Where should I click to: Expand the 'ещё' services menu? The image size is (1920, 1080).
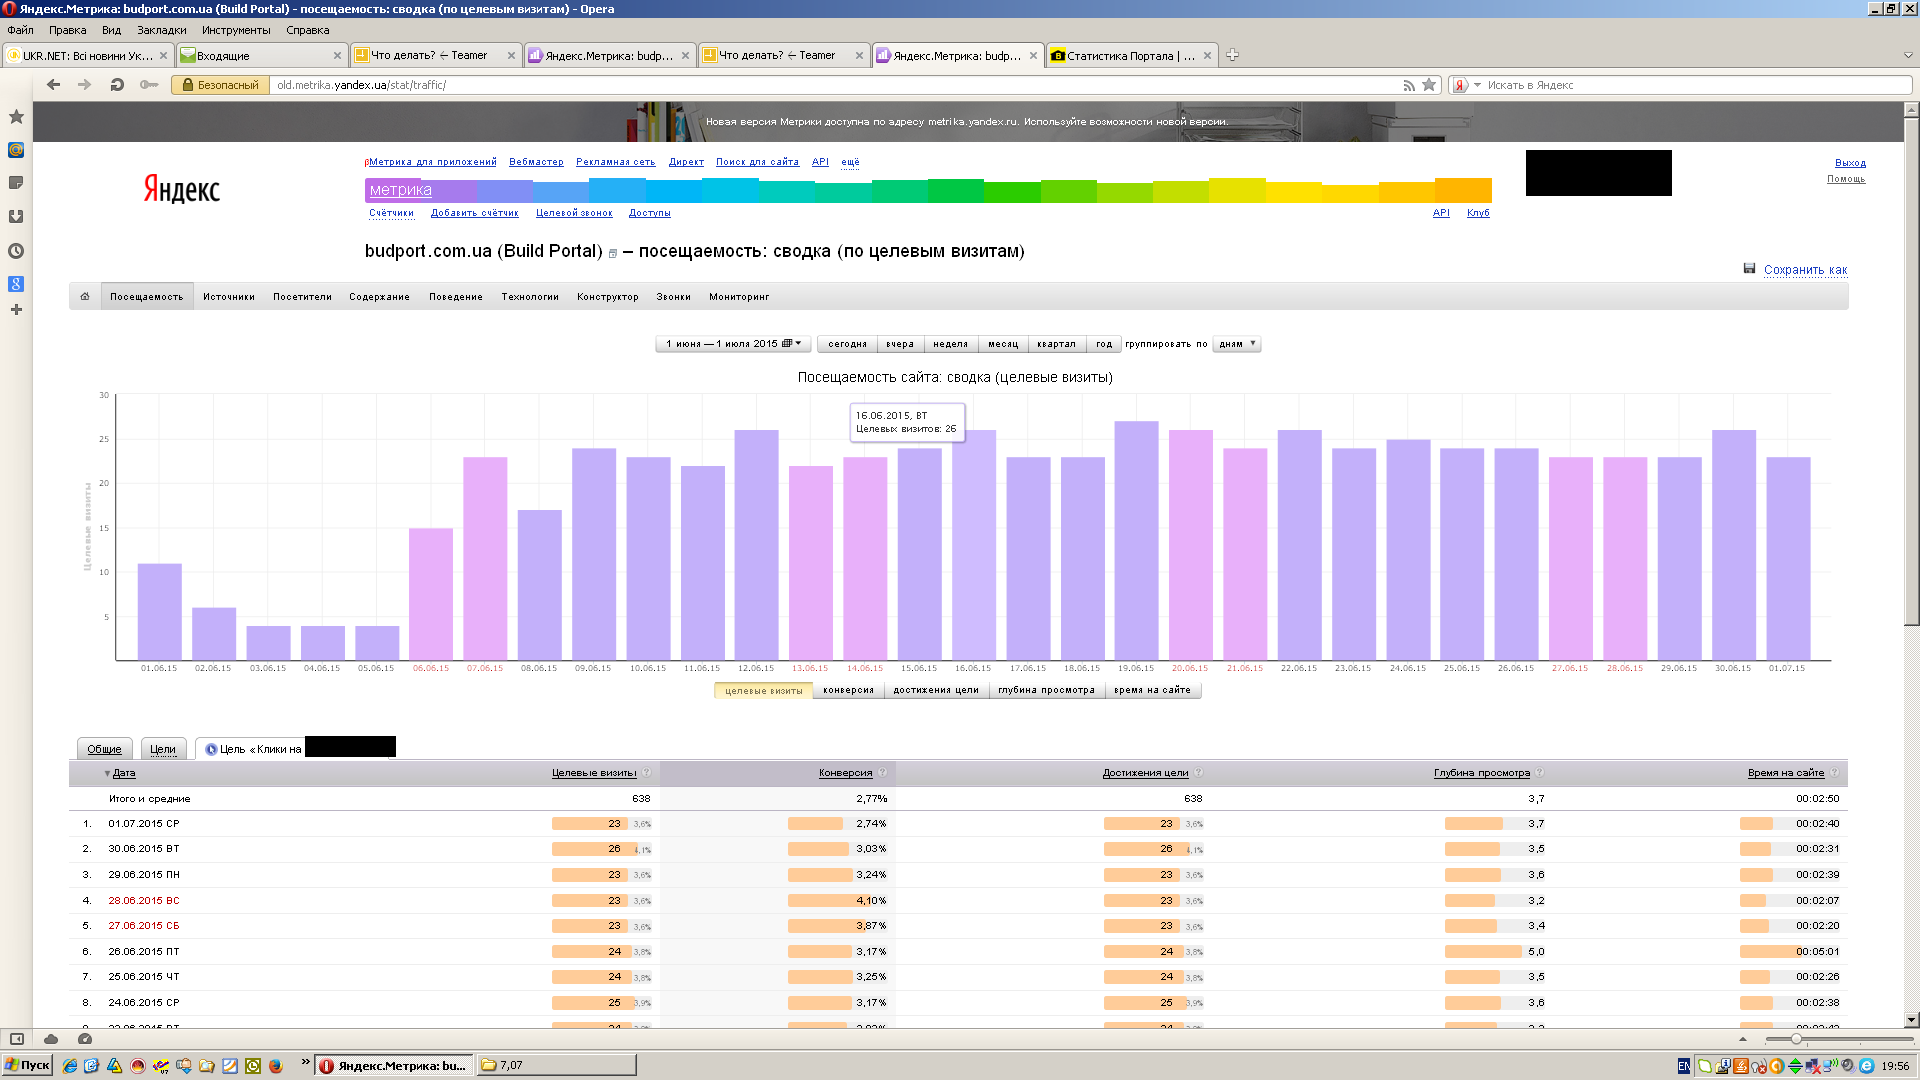tap(850, 162)
